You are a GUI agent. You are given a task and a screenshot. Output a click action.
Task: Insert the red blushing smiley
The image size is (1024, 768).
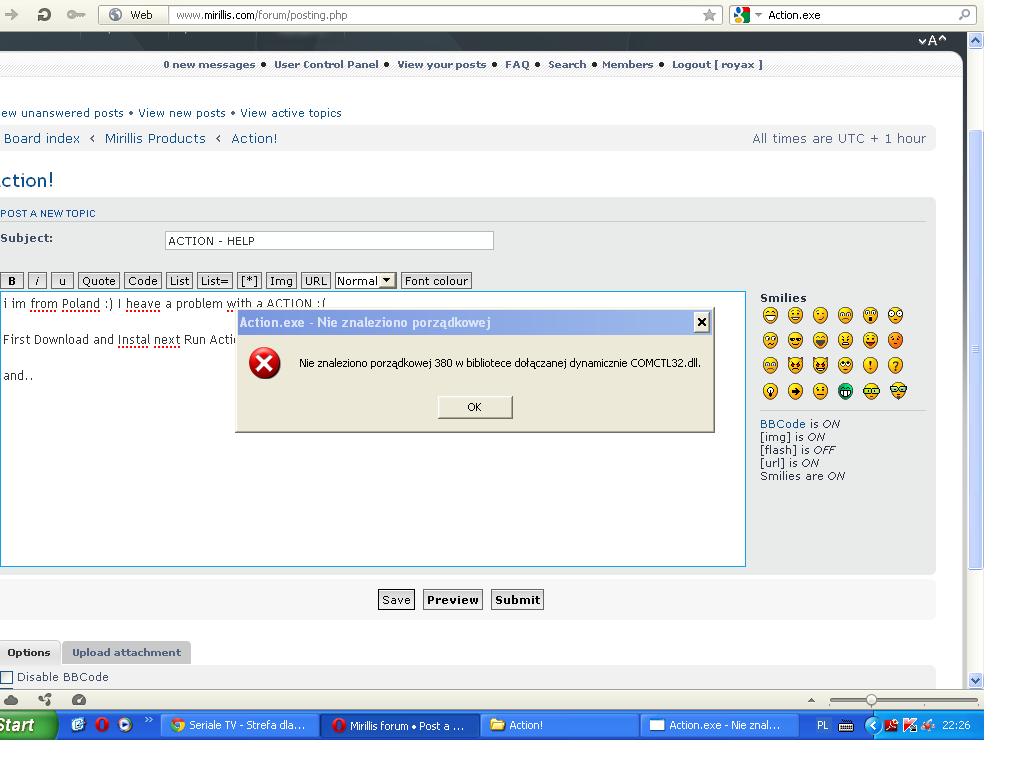coord(895,341)
